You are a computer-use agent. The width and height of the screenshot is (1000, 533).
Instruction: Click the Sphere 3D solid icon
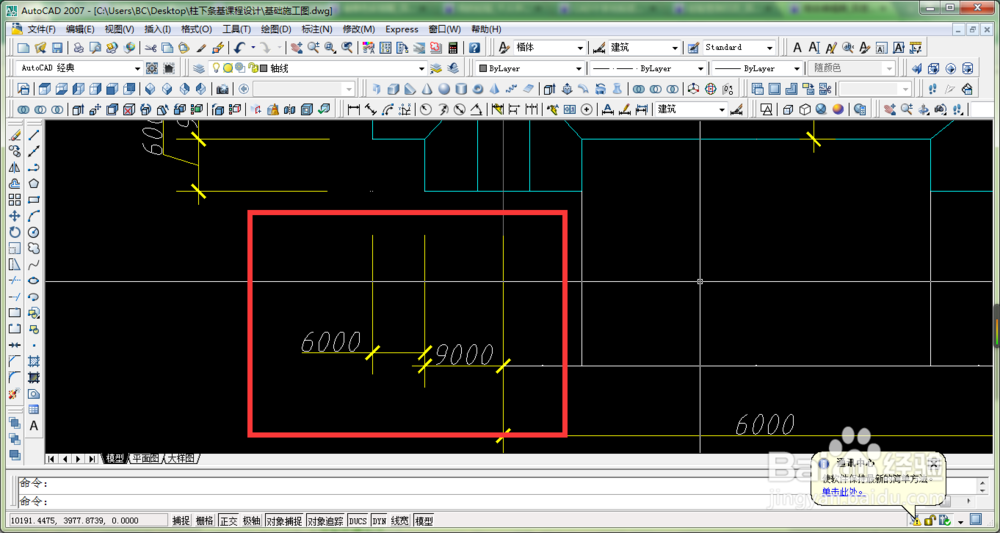[443, 89]
